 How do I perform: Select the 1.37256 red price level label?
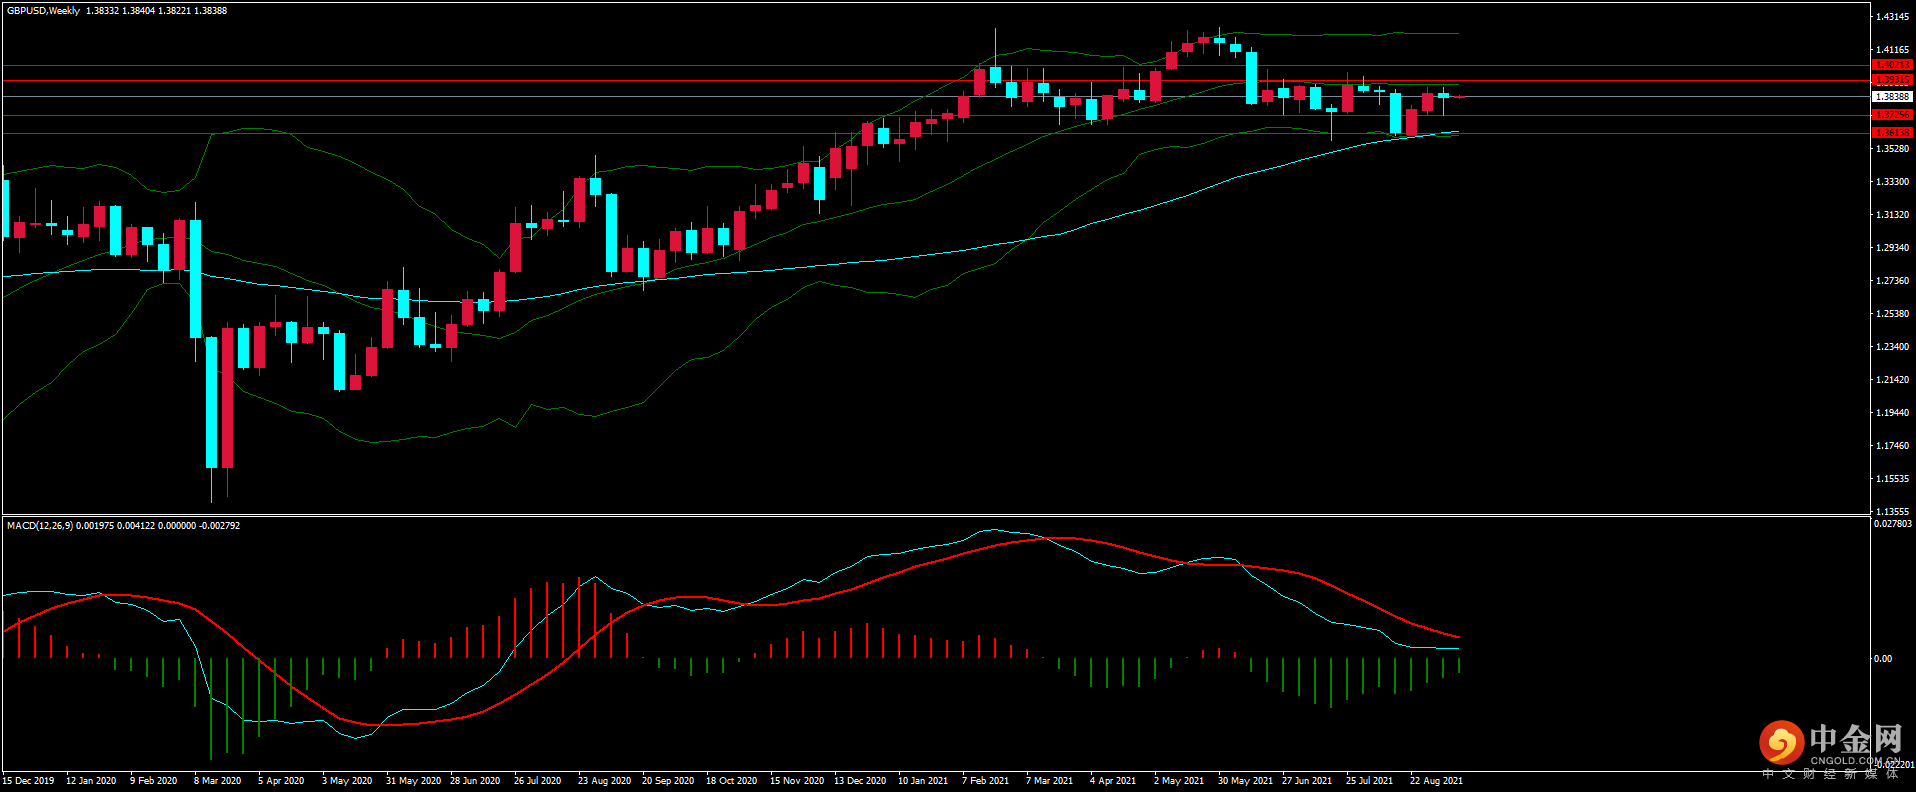[1892, 115]
